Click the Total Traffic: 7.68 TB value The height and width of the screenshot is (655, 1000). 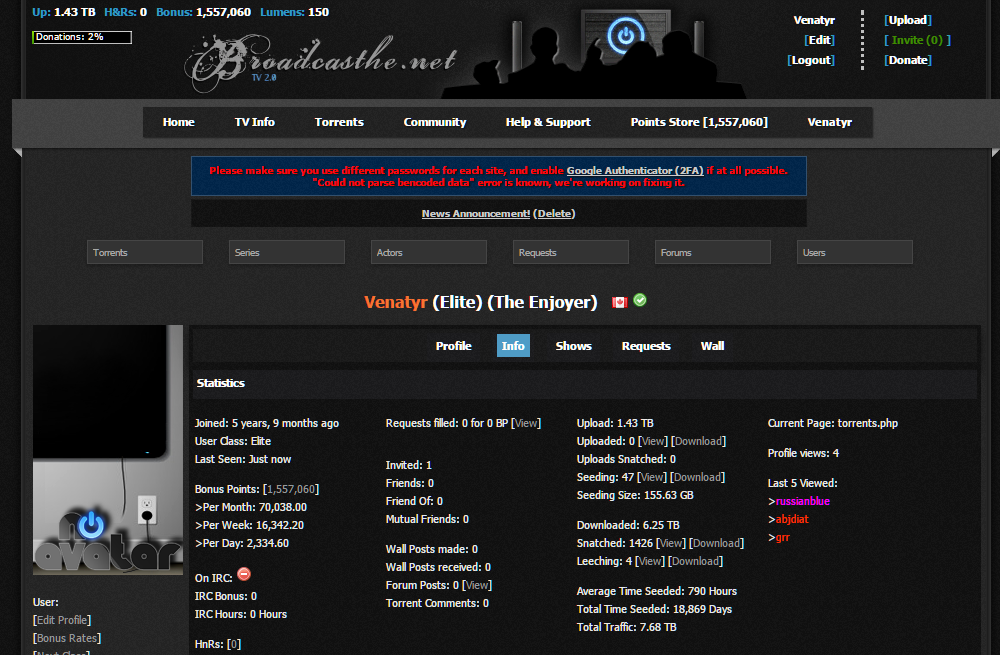(626, 627)
